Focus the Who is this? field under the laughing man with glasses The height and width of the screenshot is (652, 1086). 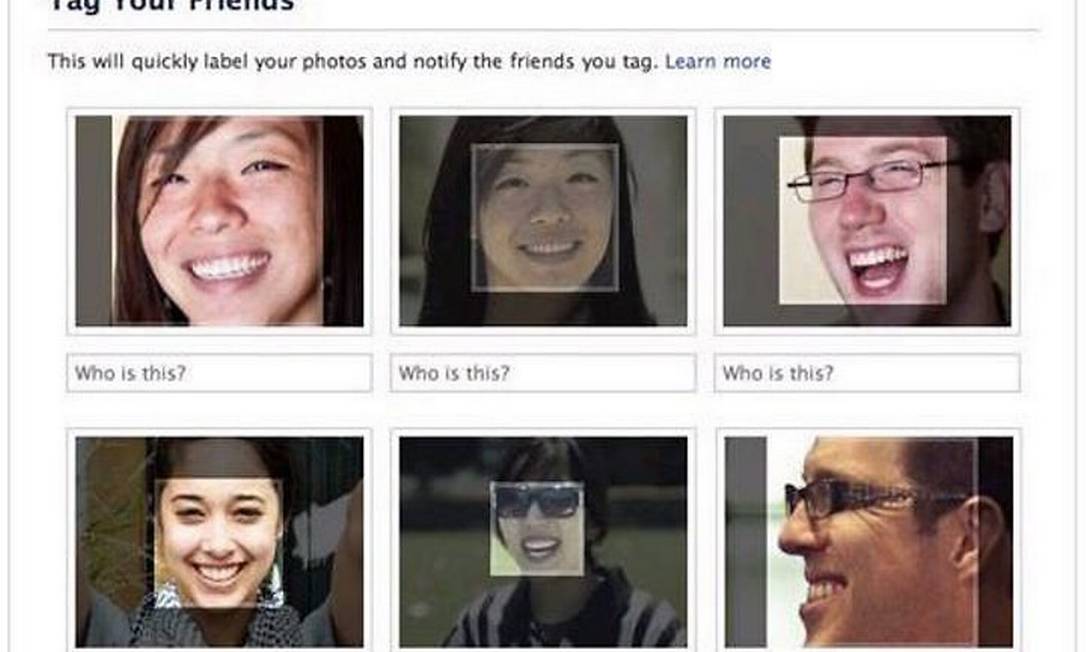867,373
